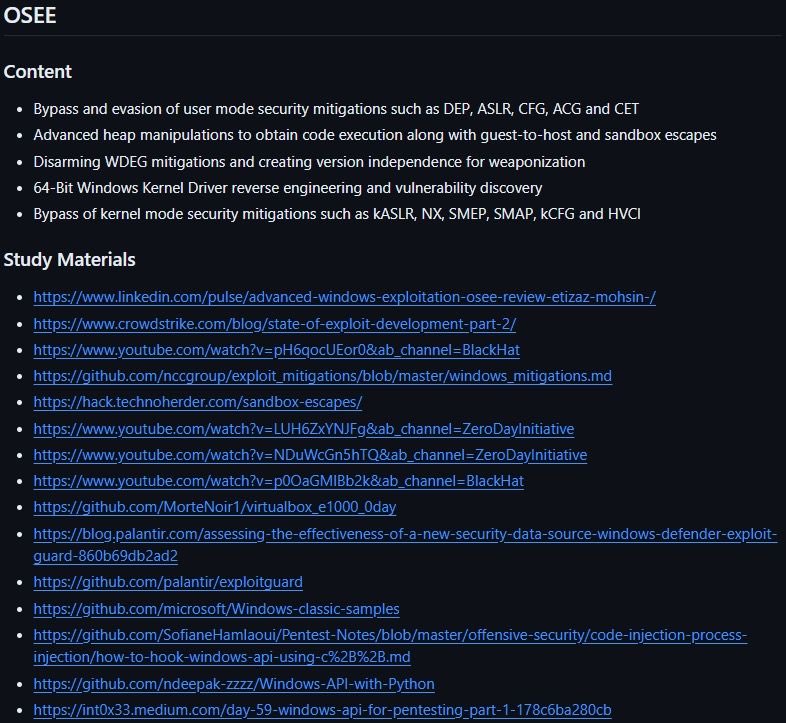Screen dimensions: 786x723
Task: Open CrowdStrike state-of-exploit-development part 2 link
Action: (275, 324)
